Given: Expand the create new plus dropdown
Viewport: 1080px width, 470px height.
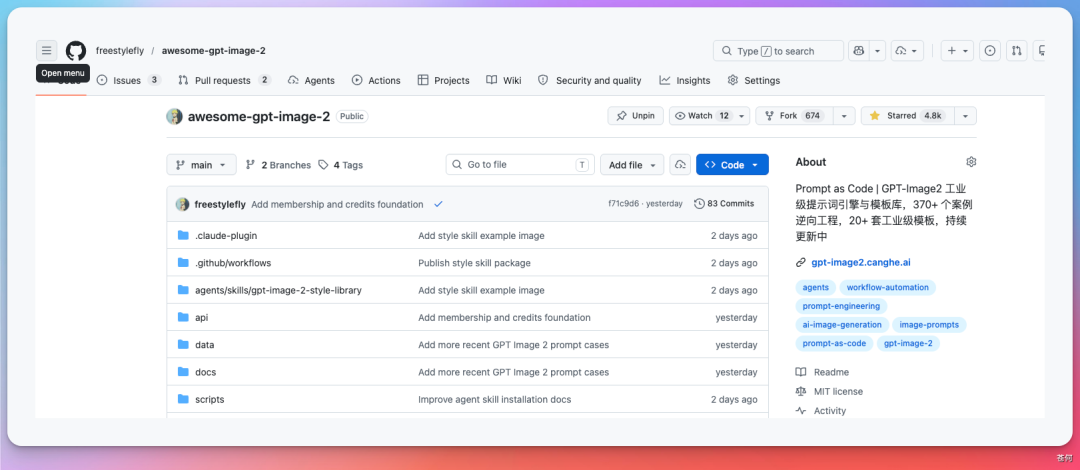Looking at the screenshot, I should pos(957,50).
